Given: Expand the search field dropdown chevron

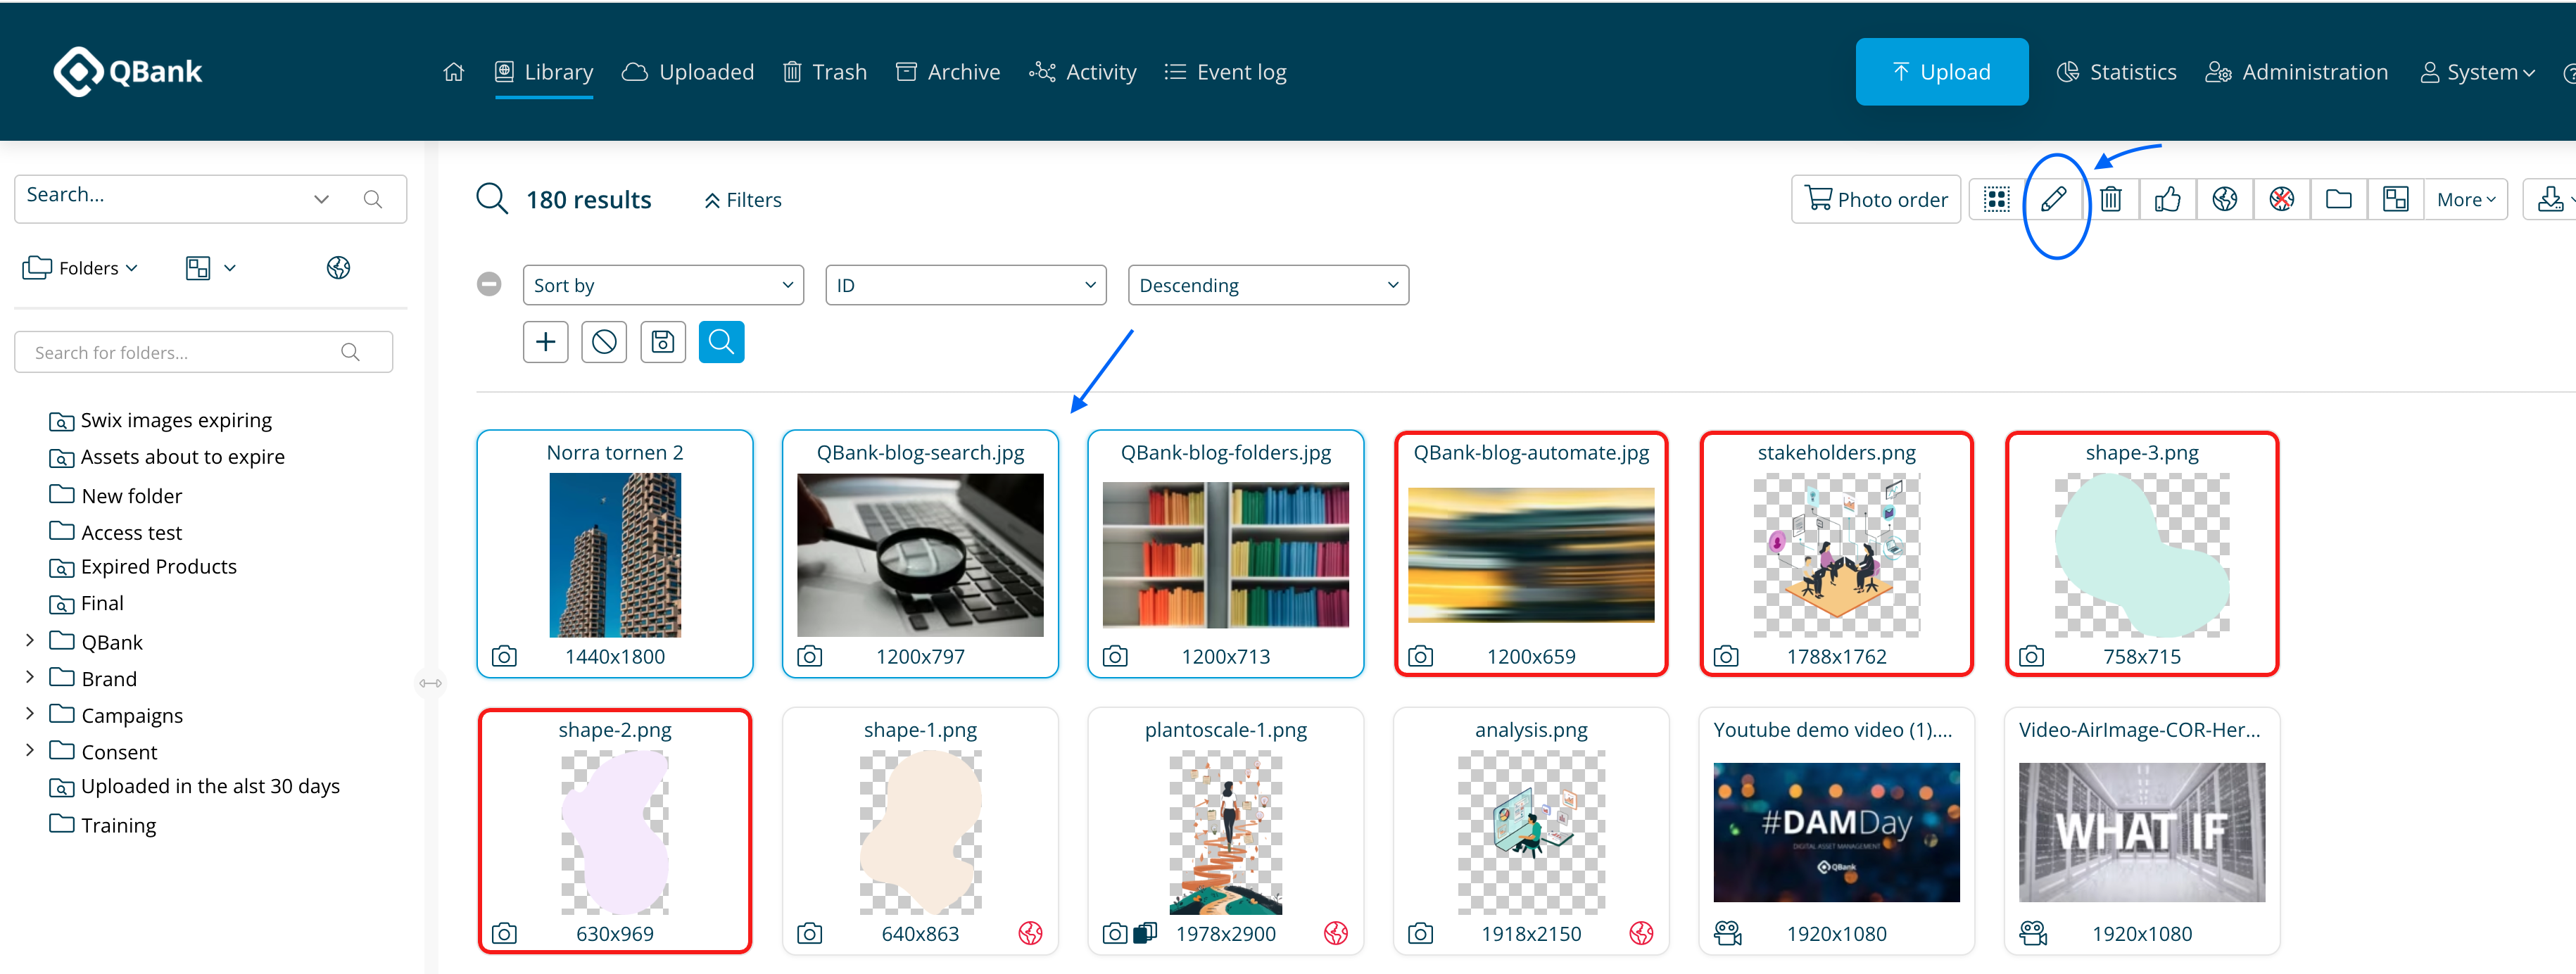Looking at the screenshot, I should tap(321, 198).
